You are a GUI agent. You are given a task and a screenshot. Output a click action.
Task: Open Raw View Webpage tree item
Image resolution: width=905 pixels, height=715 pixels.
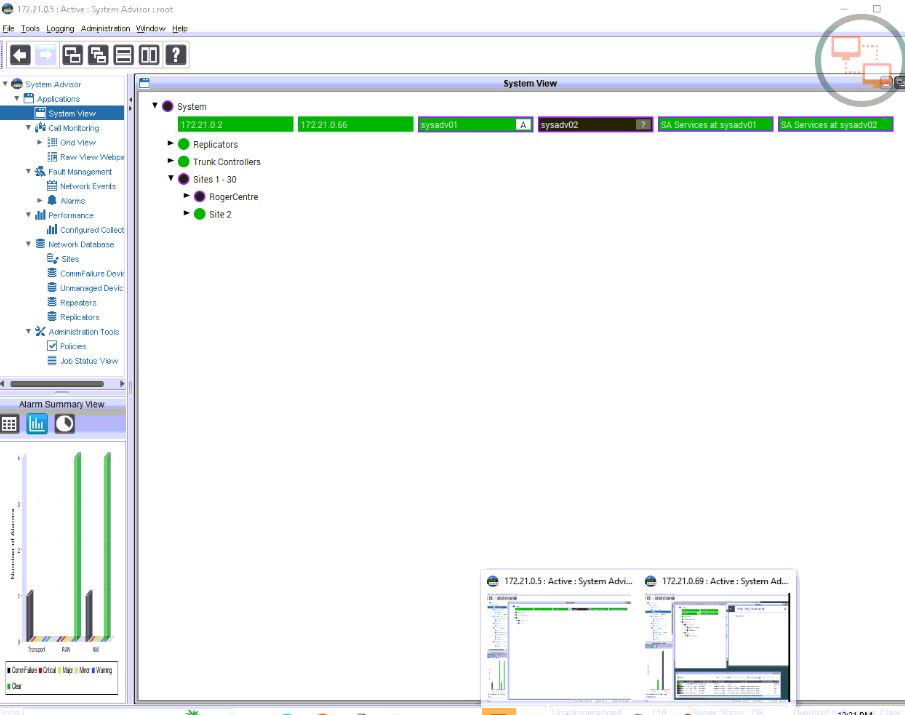[x=92, y=157]
